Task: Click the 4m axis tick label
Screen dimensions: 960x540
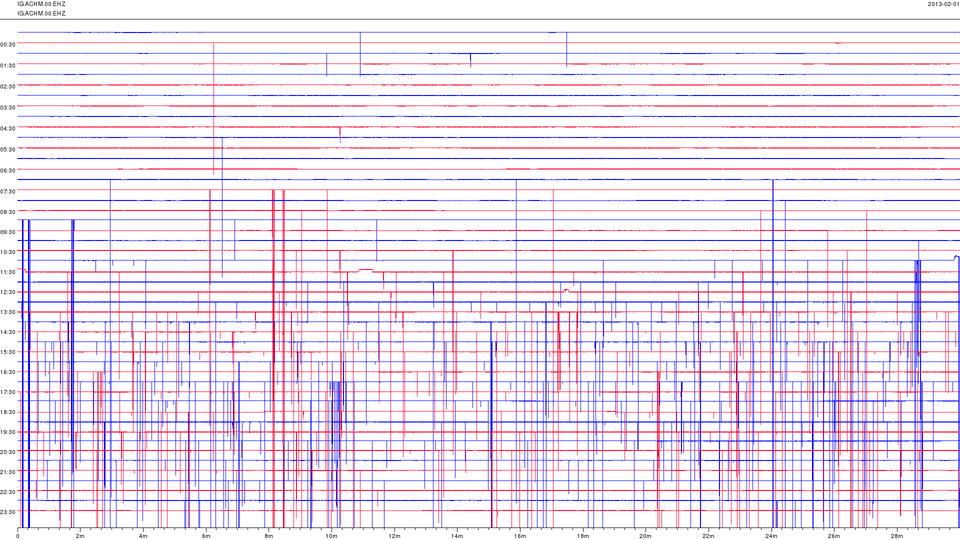Action: pos(143,536)
